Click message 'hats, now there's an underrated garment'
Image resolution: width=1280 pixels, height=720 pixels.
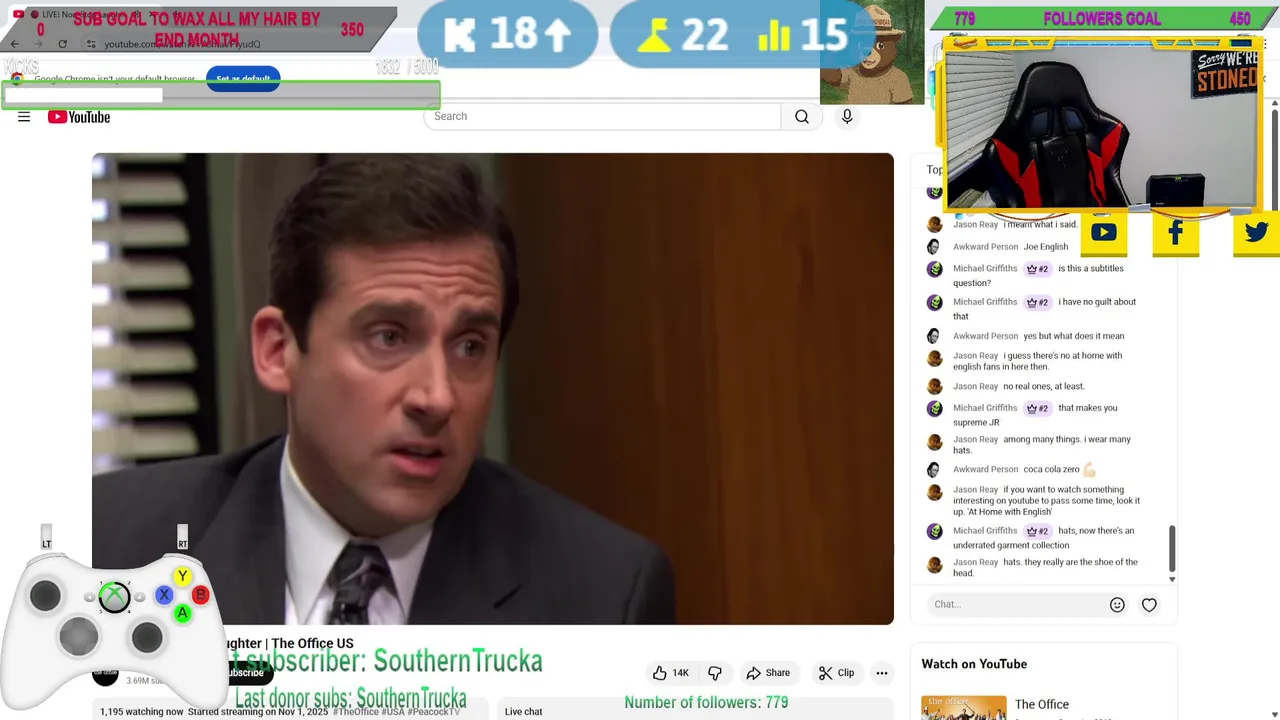pyautogui.click(x=1043, y=538)
